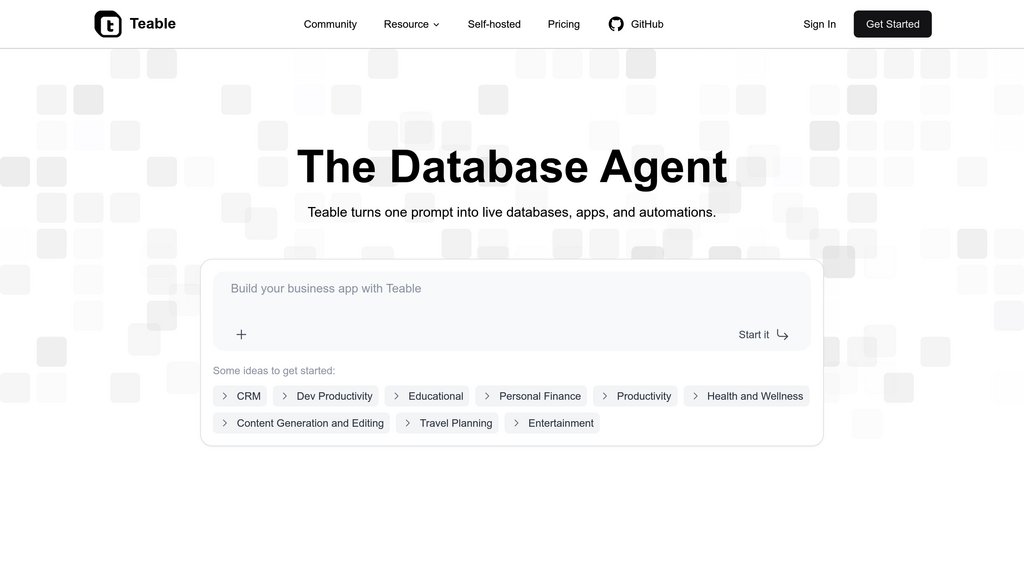The width and height of the screenshot is (1024, 576).
Task: Click the Sign In link
Action: (x=819, y=24)
